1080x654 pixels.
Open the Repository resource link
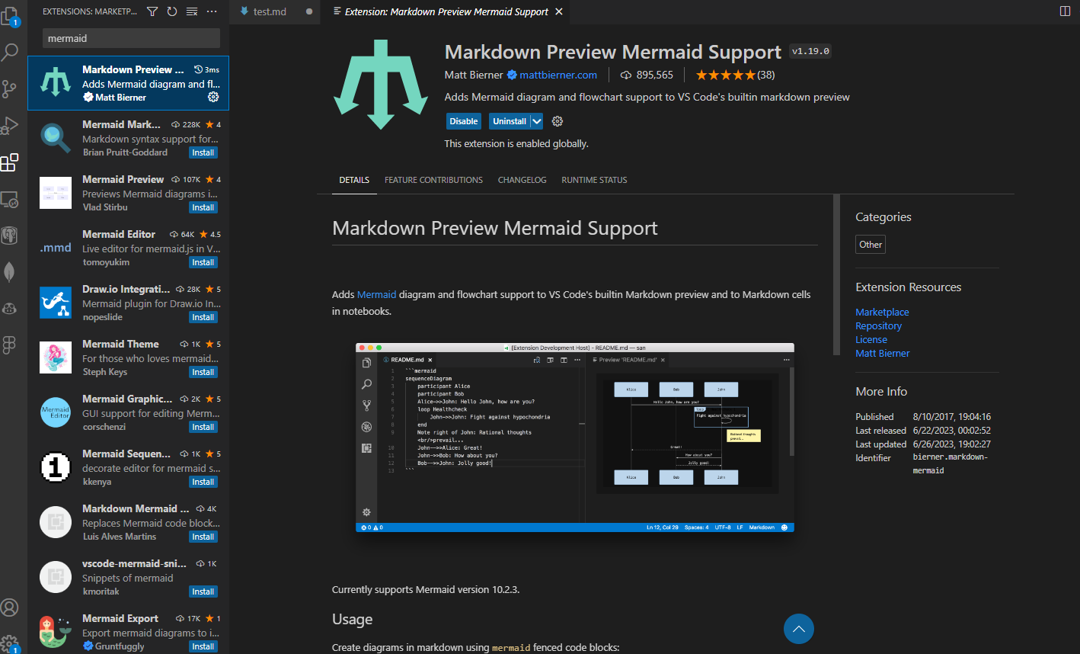878,326
